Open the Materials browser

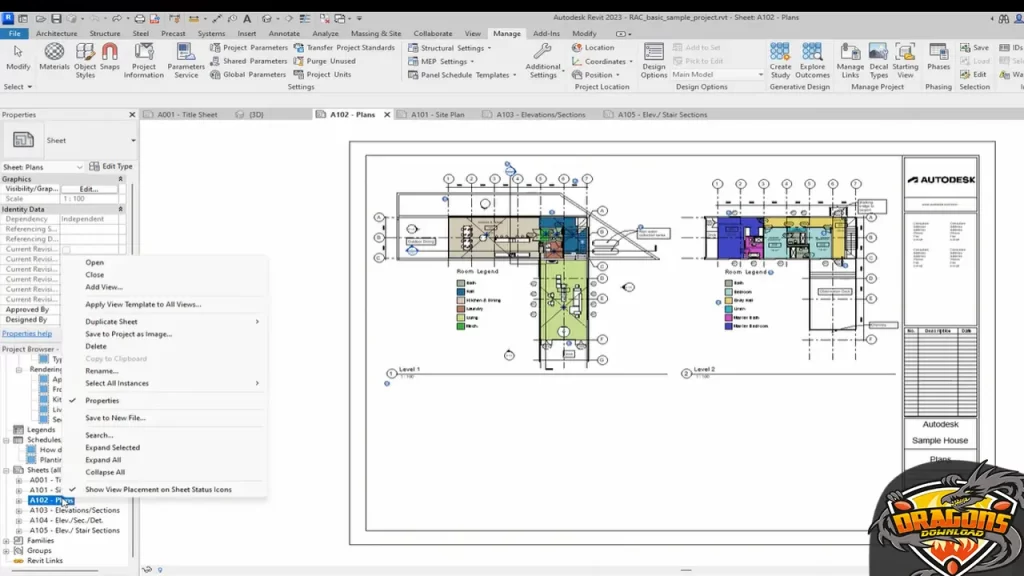[x=54, y=57]
